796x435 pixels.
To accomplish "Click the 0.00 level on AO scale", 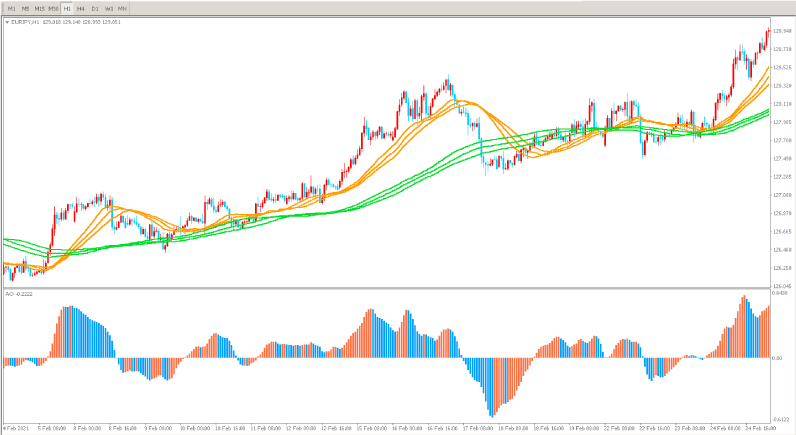I will [778, 358].
